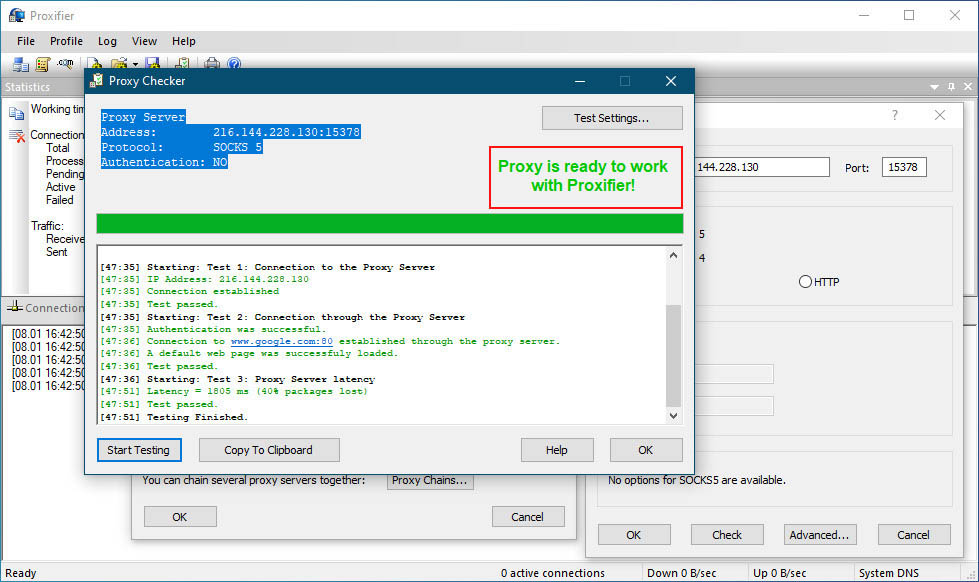
Task: Click Cancel next to the Advanced... button
Action: pyautogui.click(x=913, y=535)
